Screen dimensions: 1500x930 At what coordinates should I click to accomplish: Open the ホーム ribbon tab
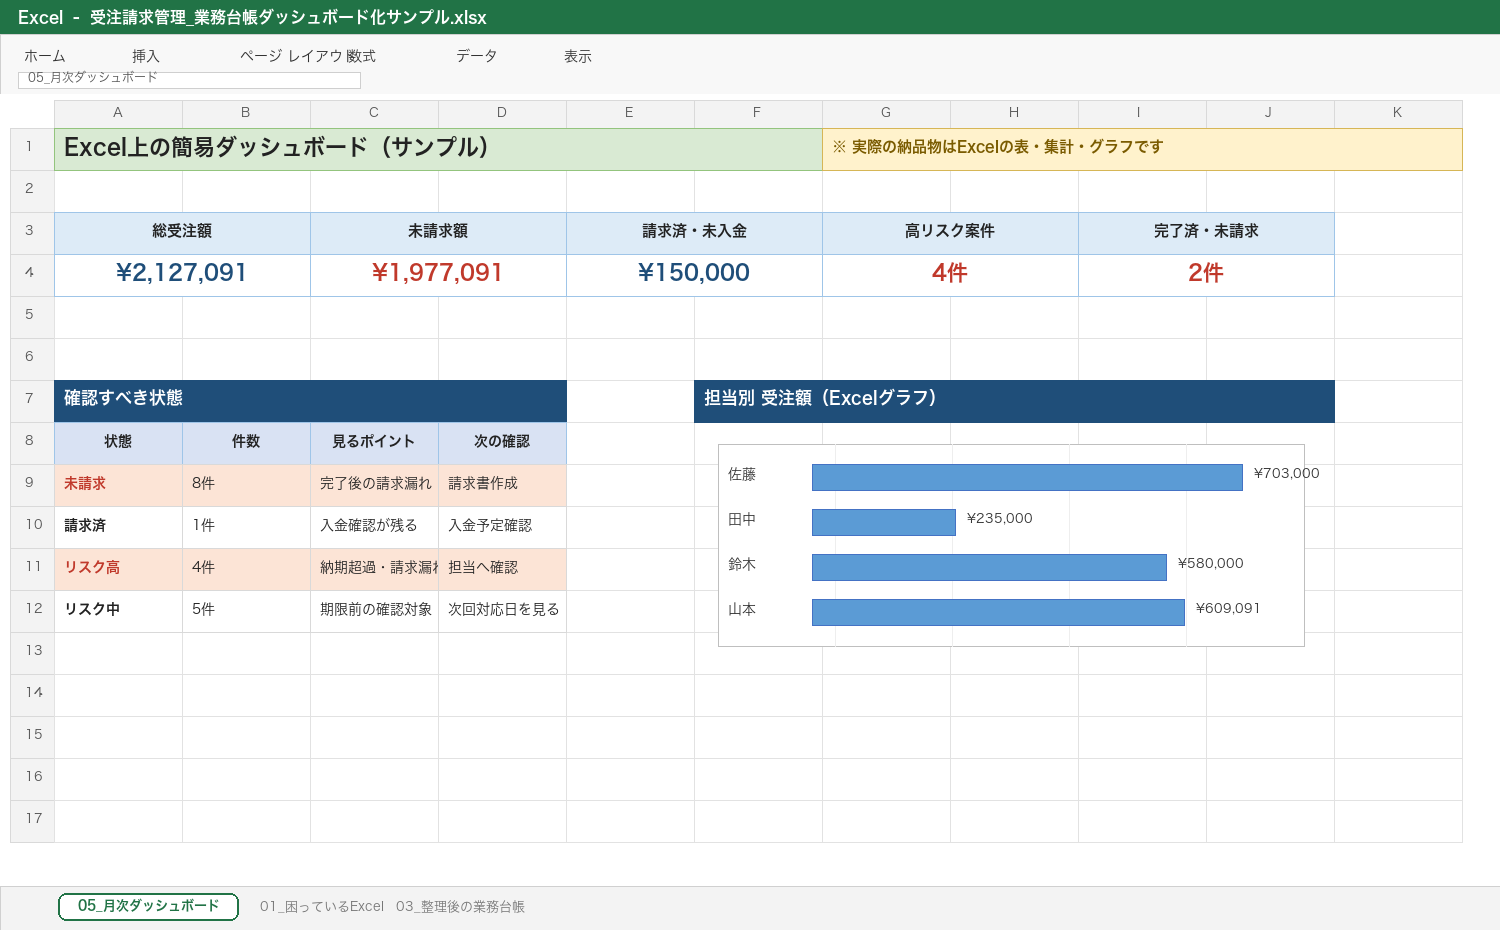click(45, 56)
